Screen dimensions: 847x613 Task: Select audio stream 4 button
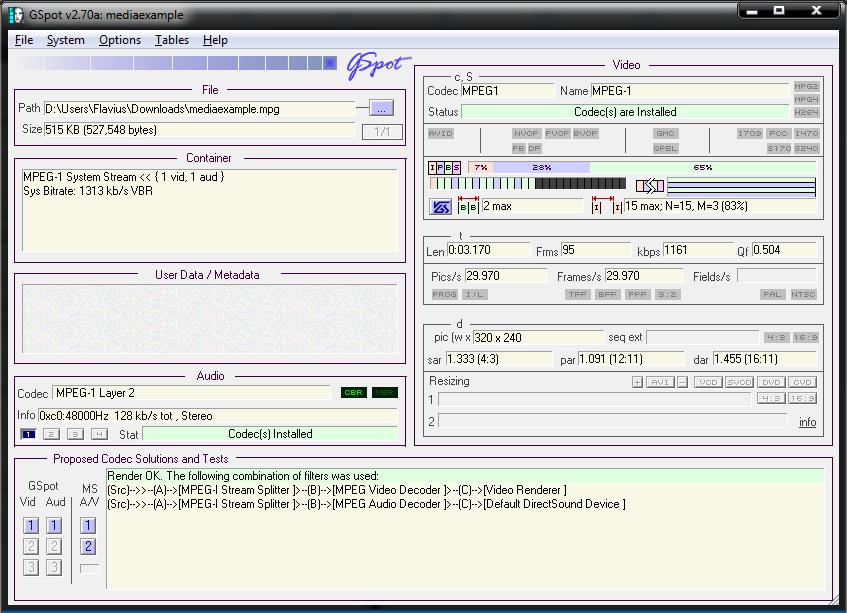(99, 434)
